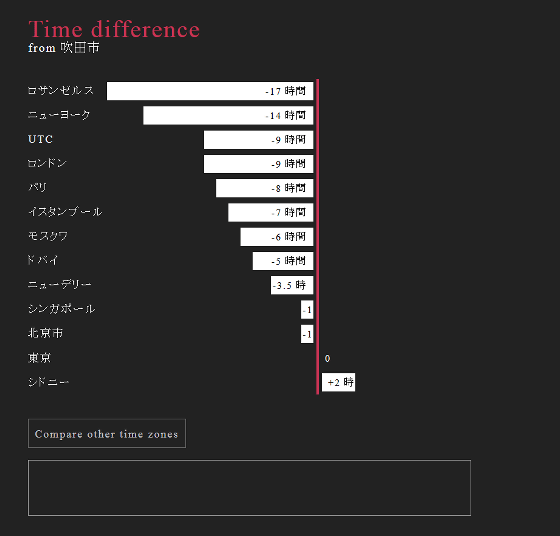The height and width of the screenshot is (536, 560).
Task: Click the パリ city label
Action: point(38,188)
